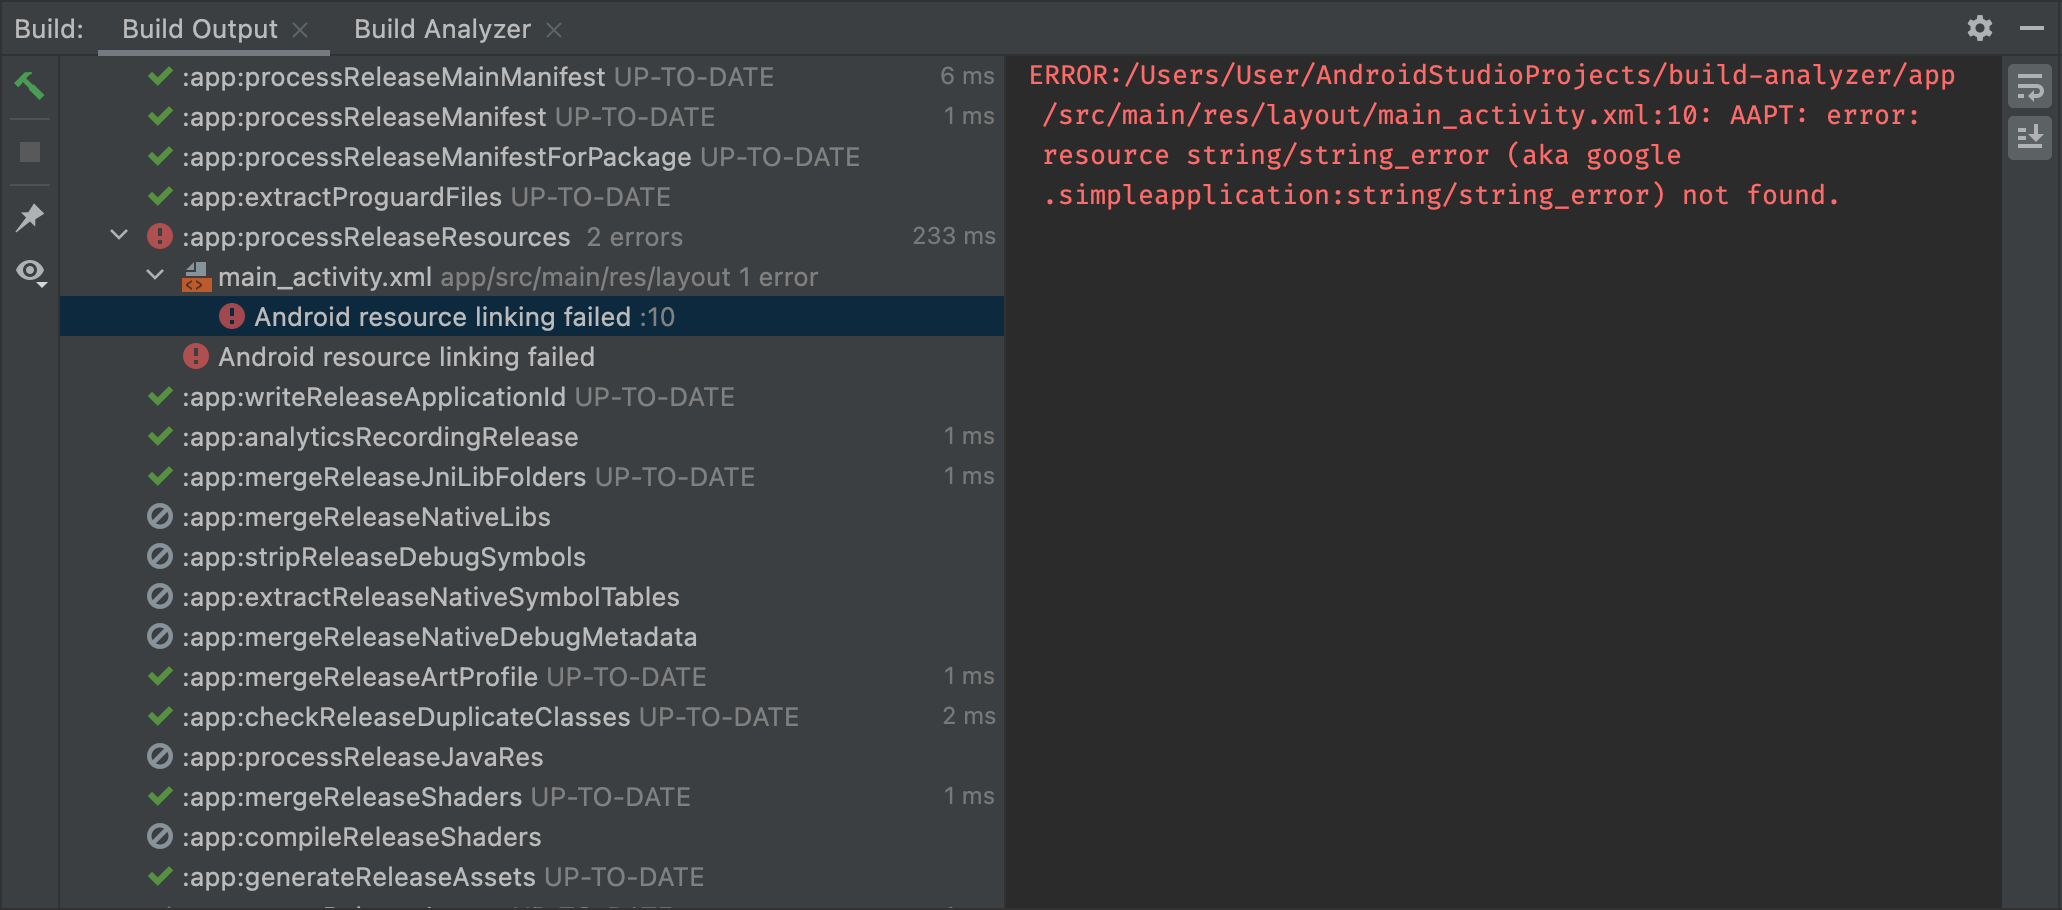The width and height of the screenshot is (2062, 910).
Task: Toggle scroll to end of output
Action: click(x=2029, y=137)
